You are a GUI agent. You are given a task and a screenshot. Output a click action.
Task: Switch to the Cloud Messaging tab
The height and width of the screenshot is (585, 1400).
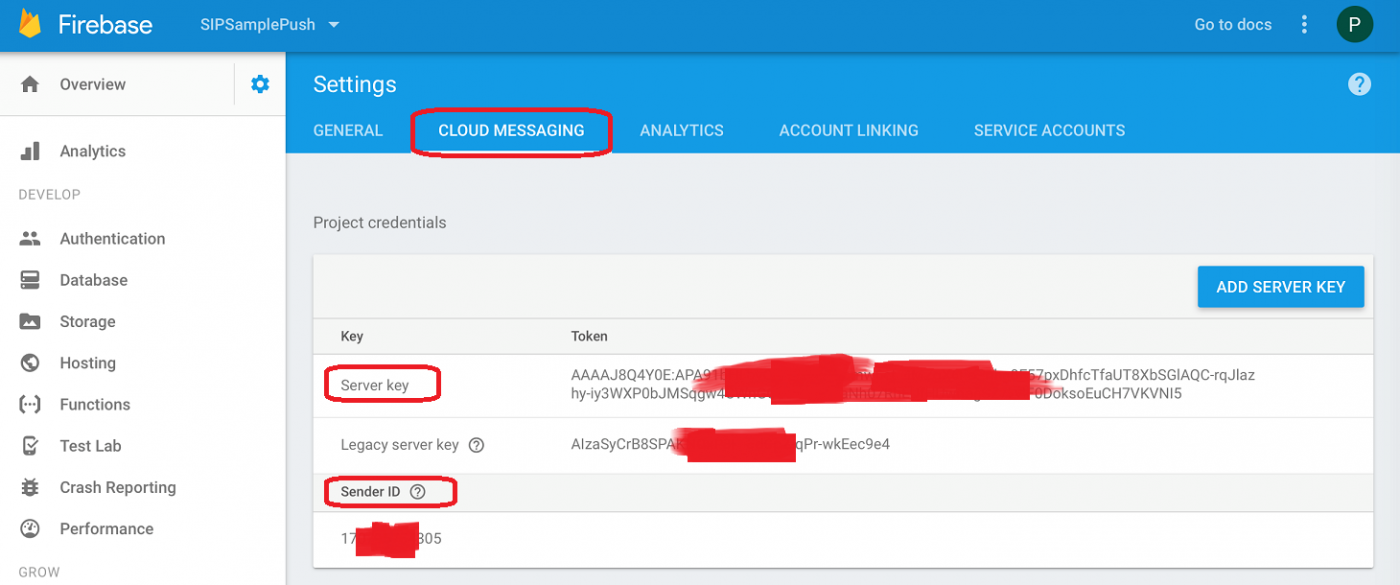[x=511, y=131]
